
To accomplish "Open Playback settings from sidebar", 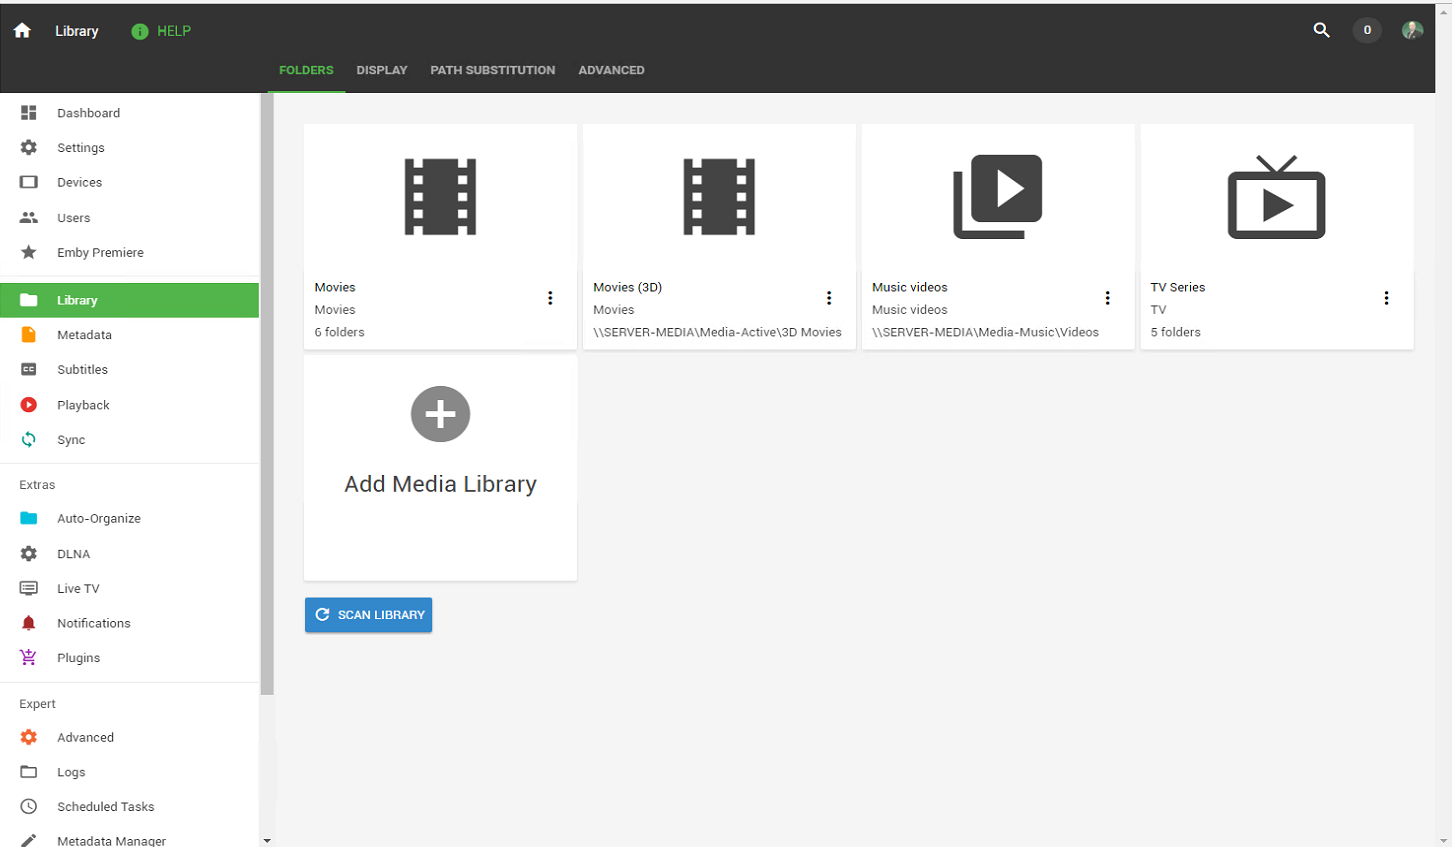I will [130, 405].
